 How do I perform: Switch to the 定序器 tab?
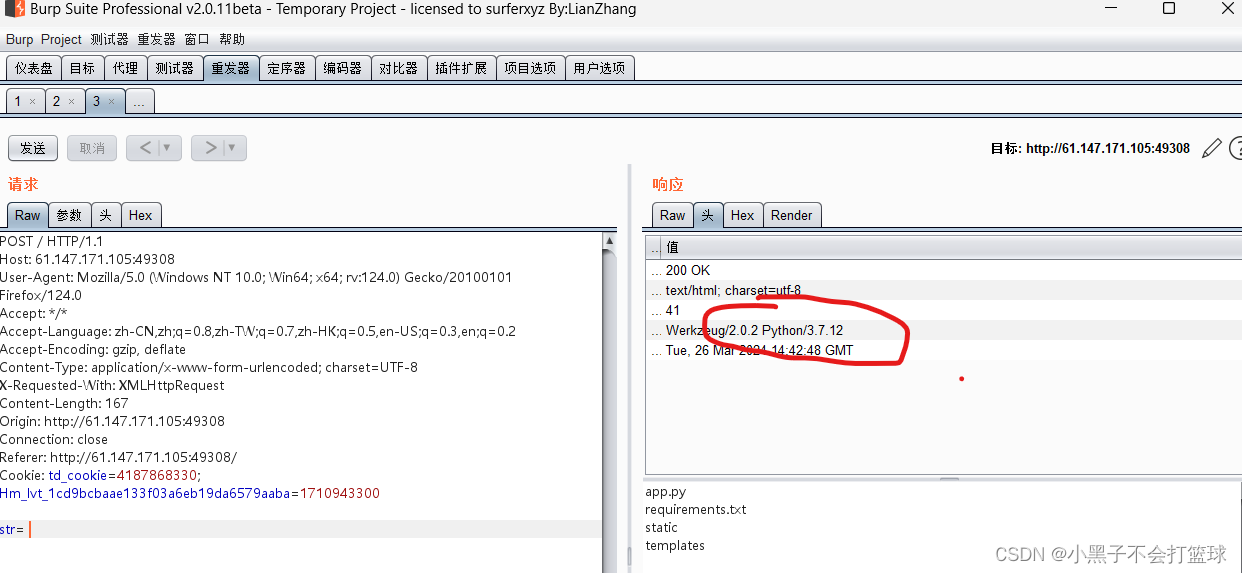coord(286,68)
